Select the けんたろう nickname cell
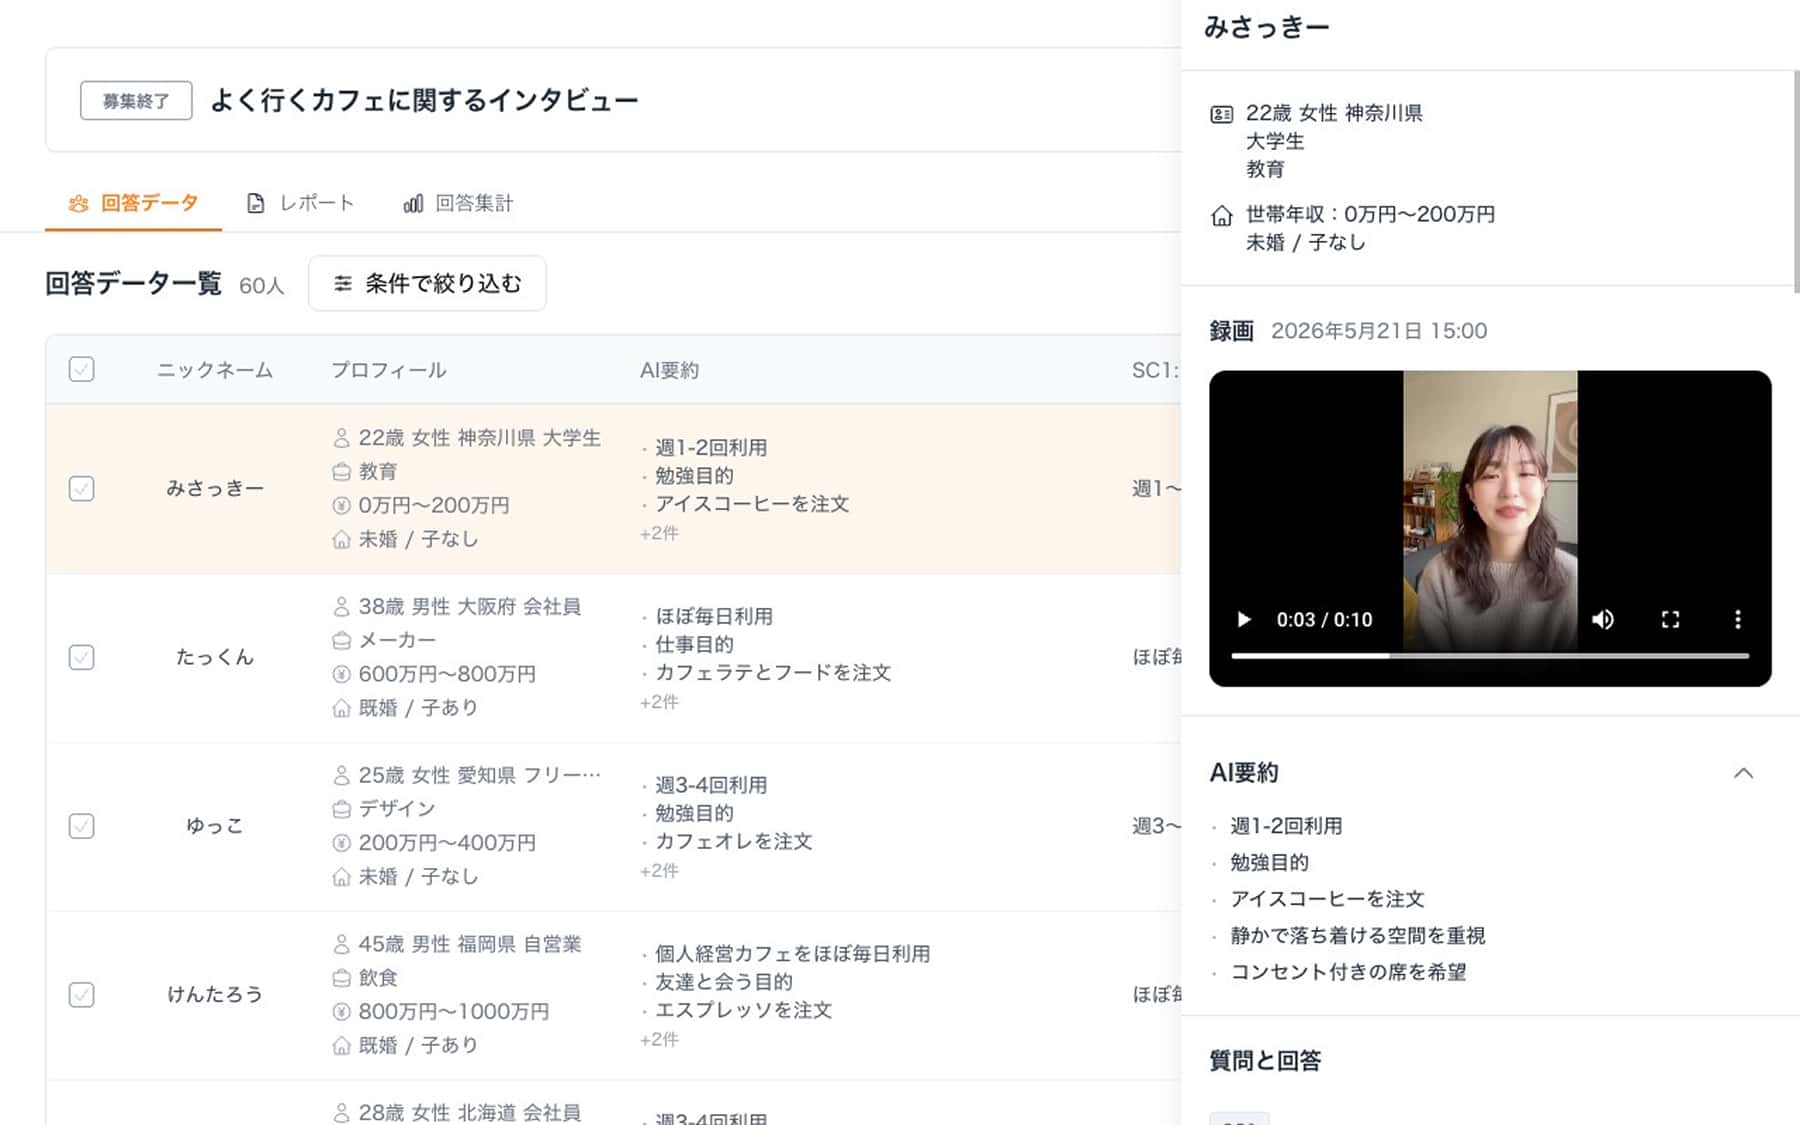 [x=215, y=995]
